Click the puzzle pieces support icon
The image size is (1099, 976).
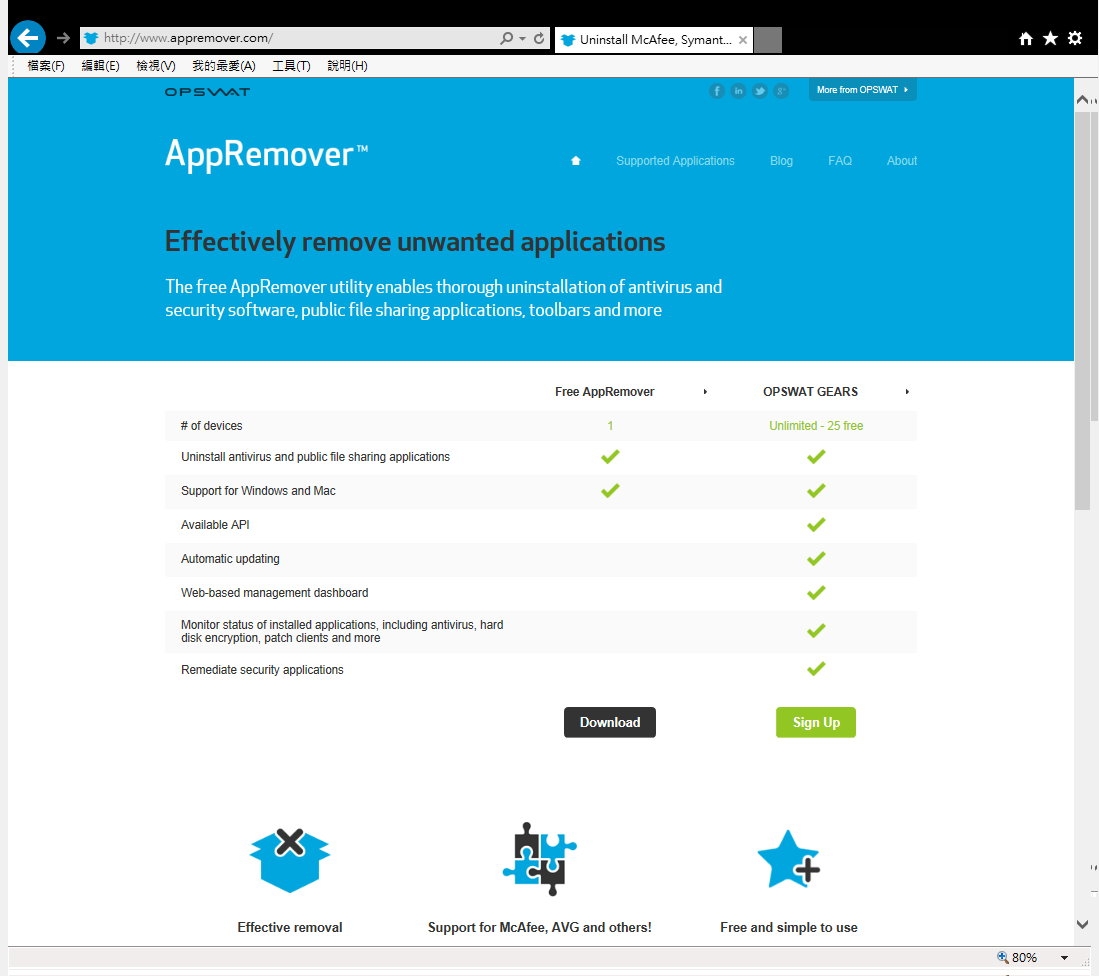point(540,858)
